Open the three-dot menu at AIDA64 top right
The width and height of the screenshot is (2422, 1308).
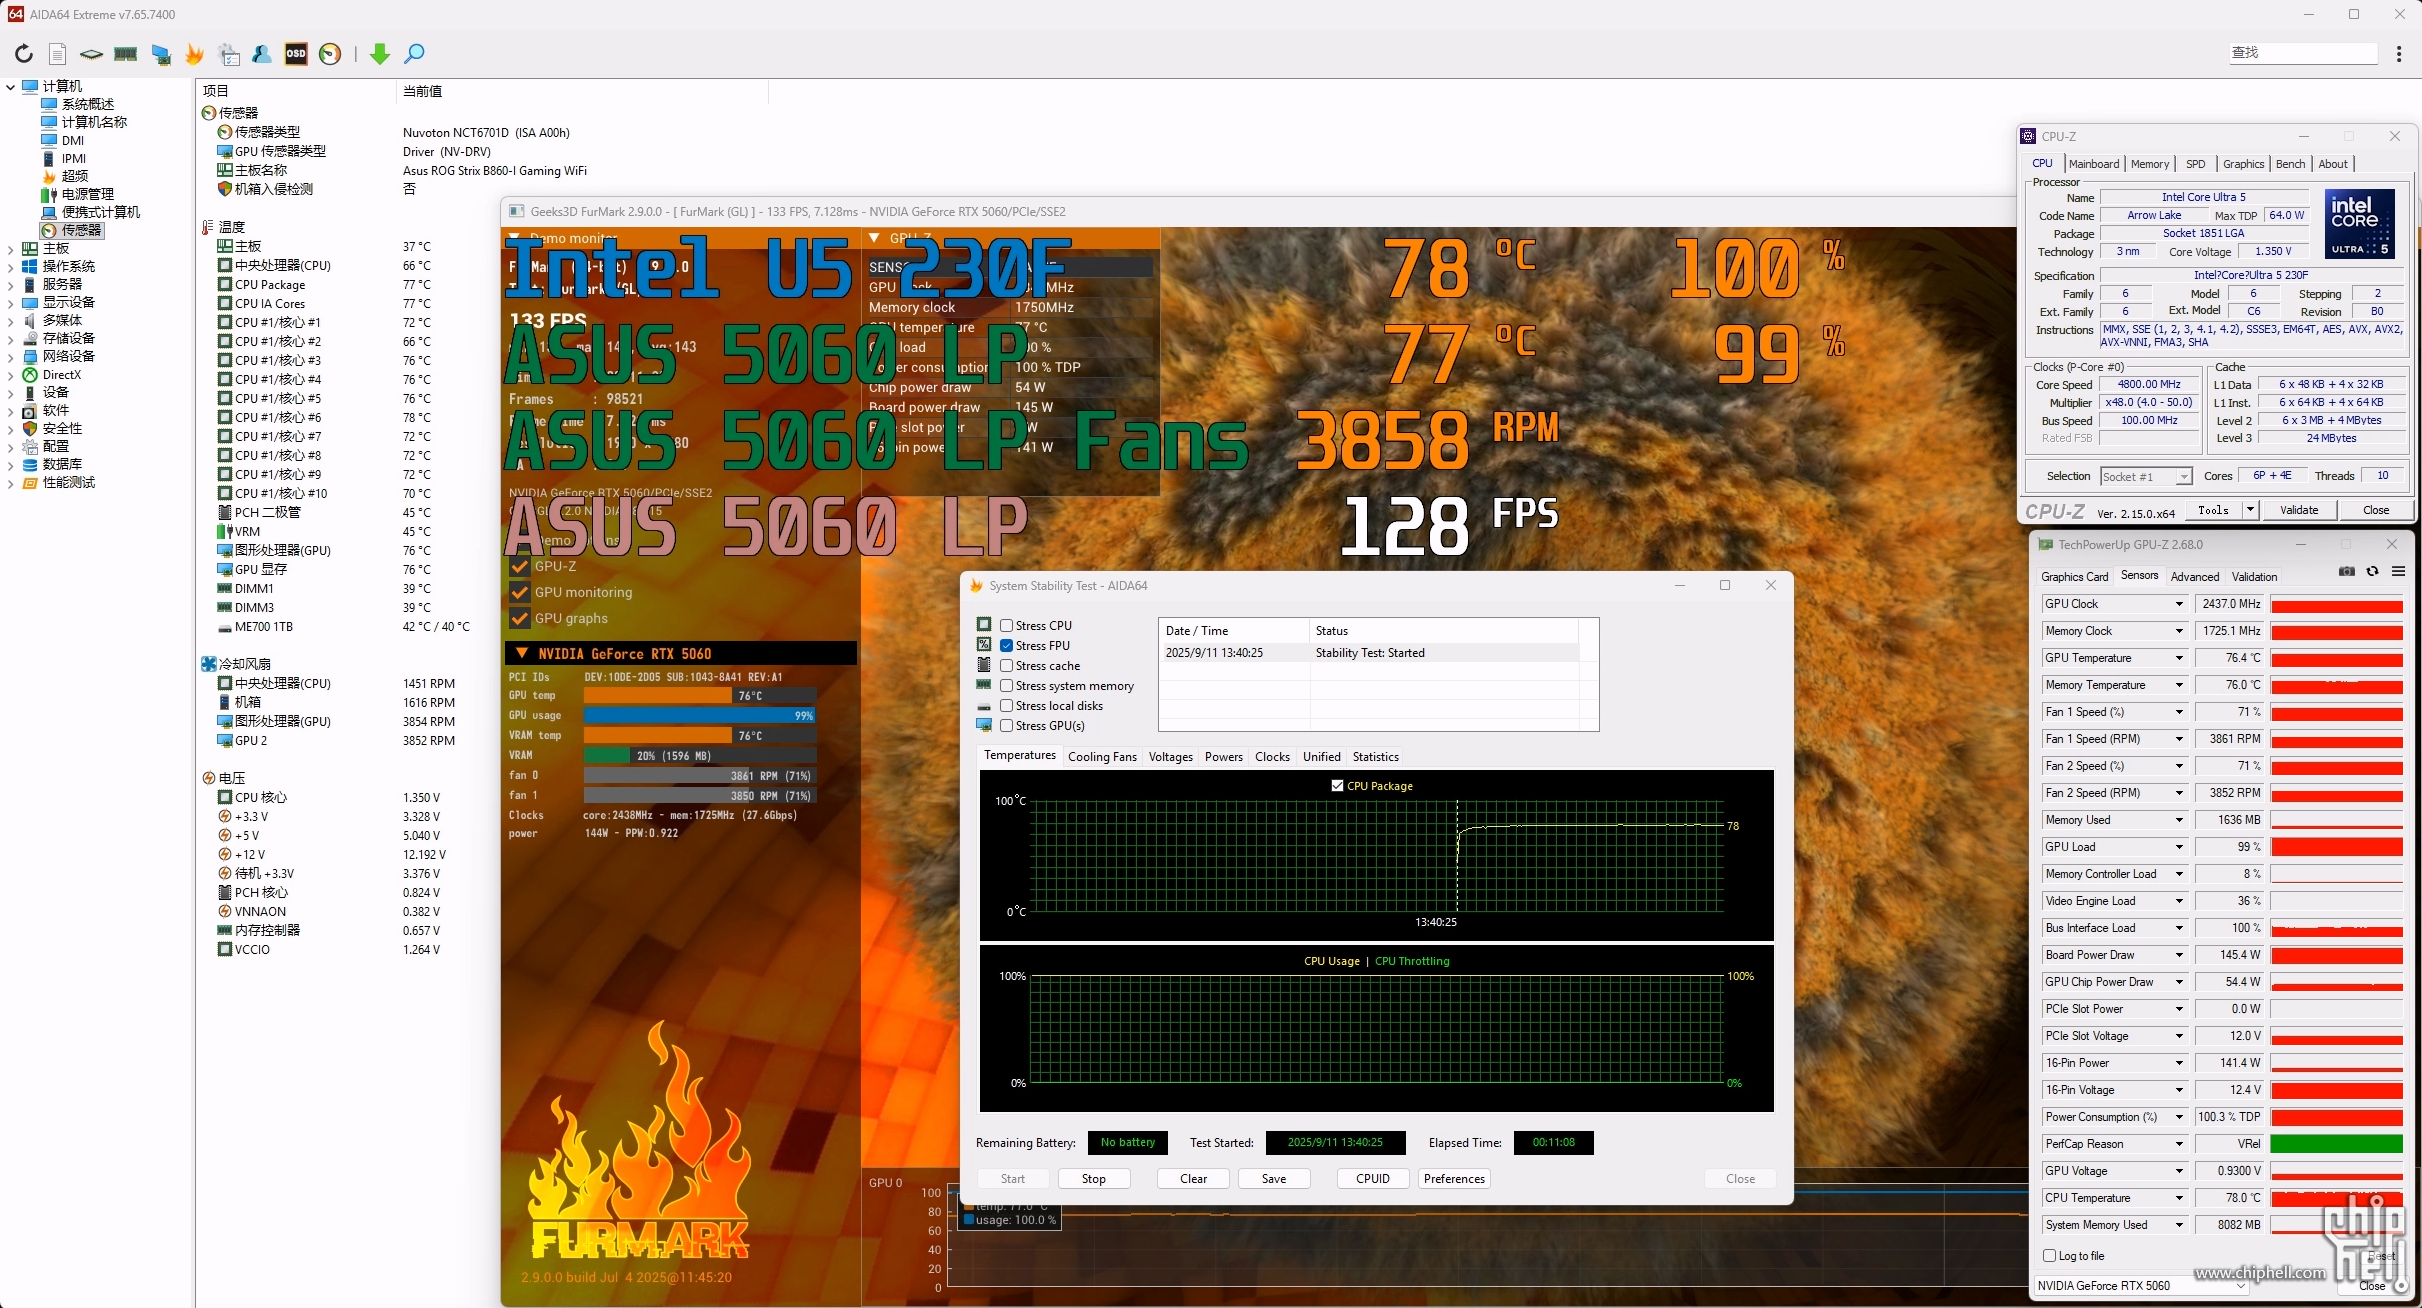(2398, 54)
